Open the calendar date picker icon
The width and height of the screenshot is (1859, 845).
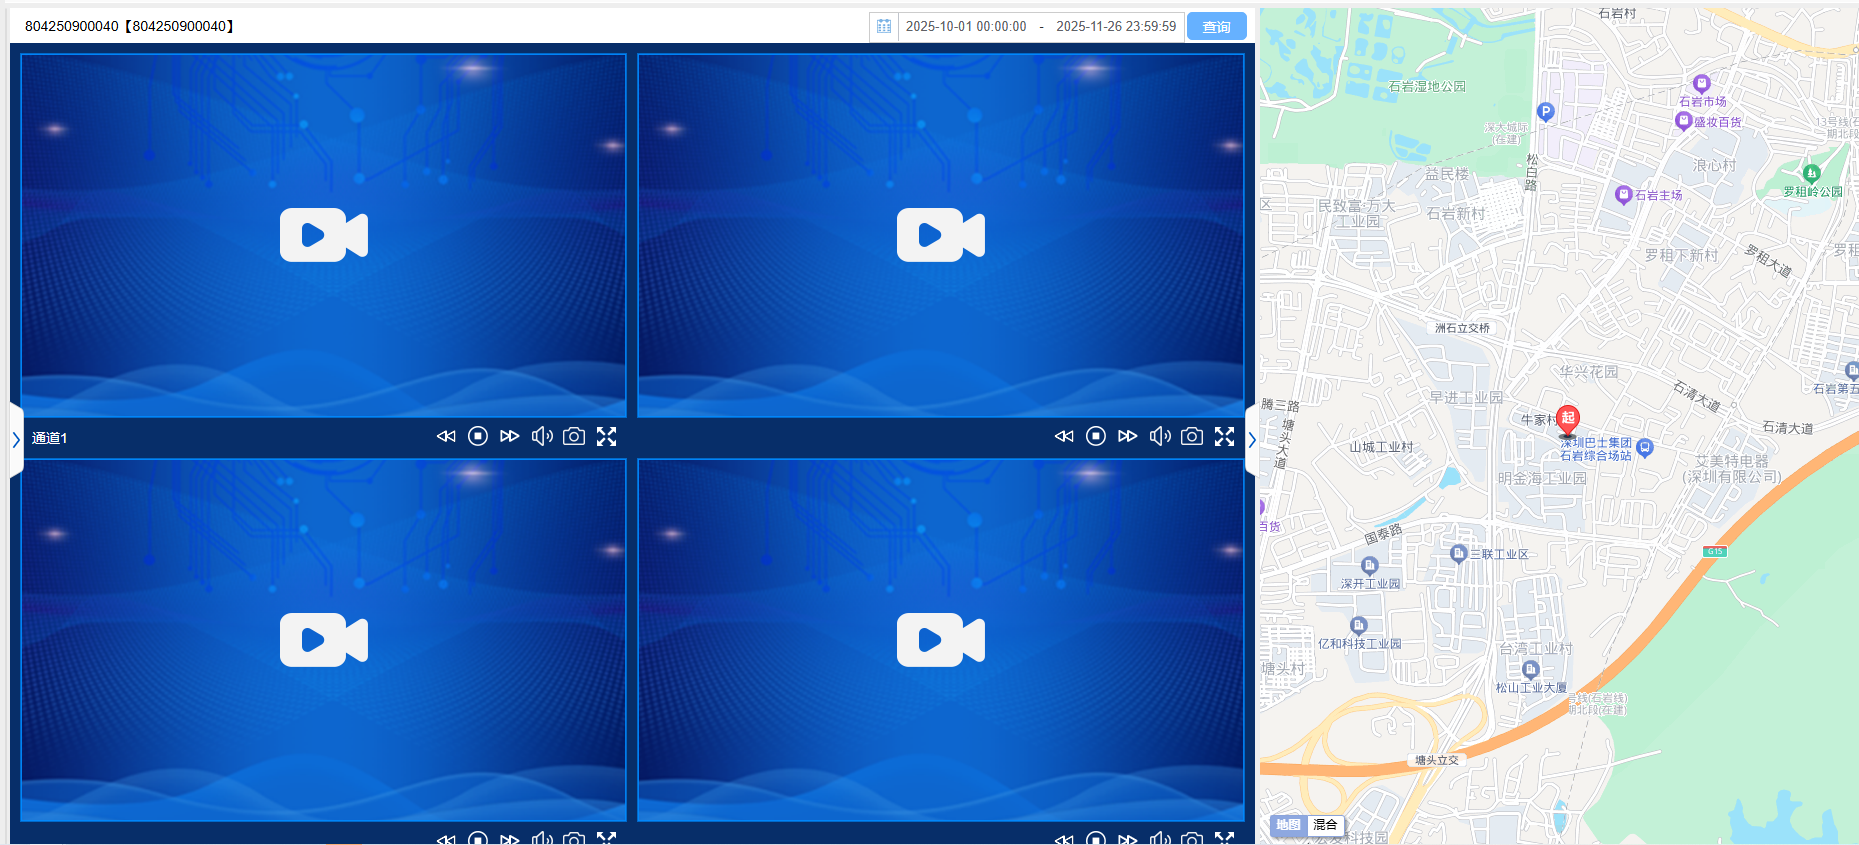point(884,27)
